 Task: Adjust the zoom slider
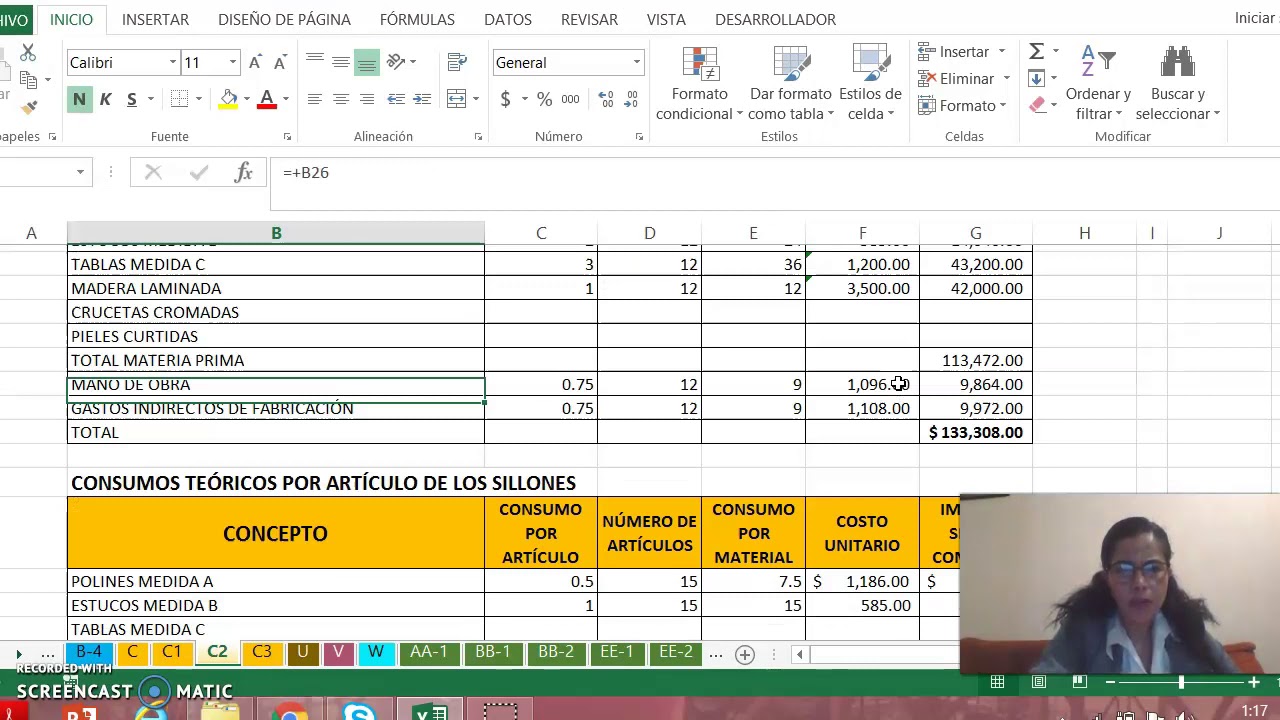[1181, 682]
